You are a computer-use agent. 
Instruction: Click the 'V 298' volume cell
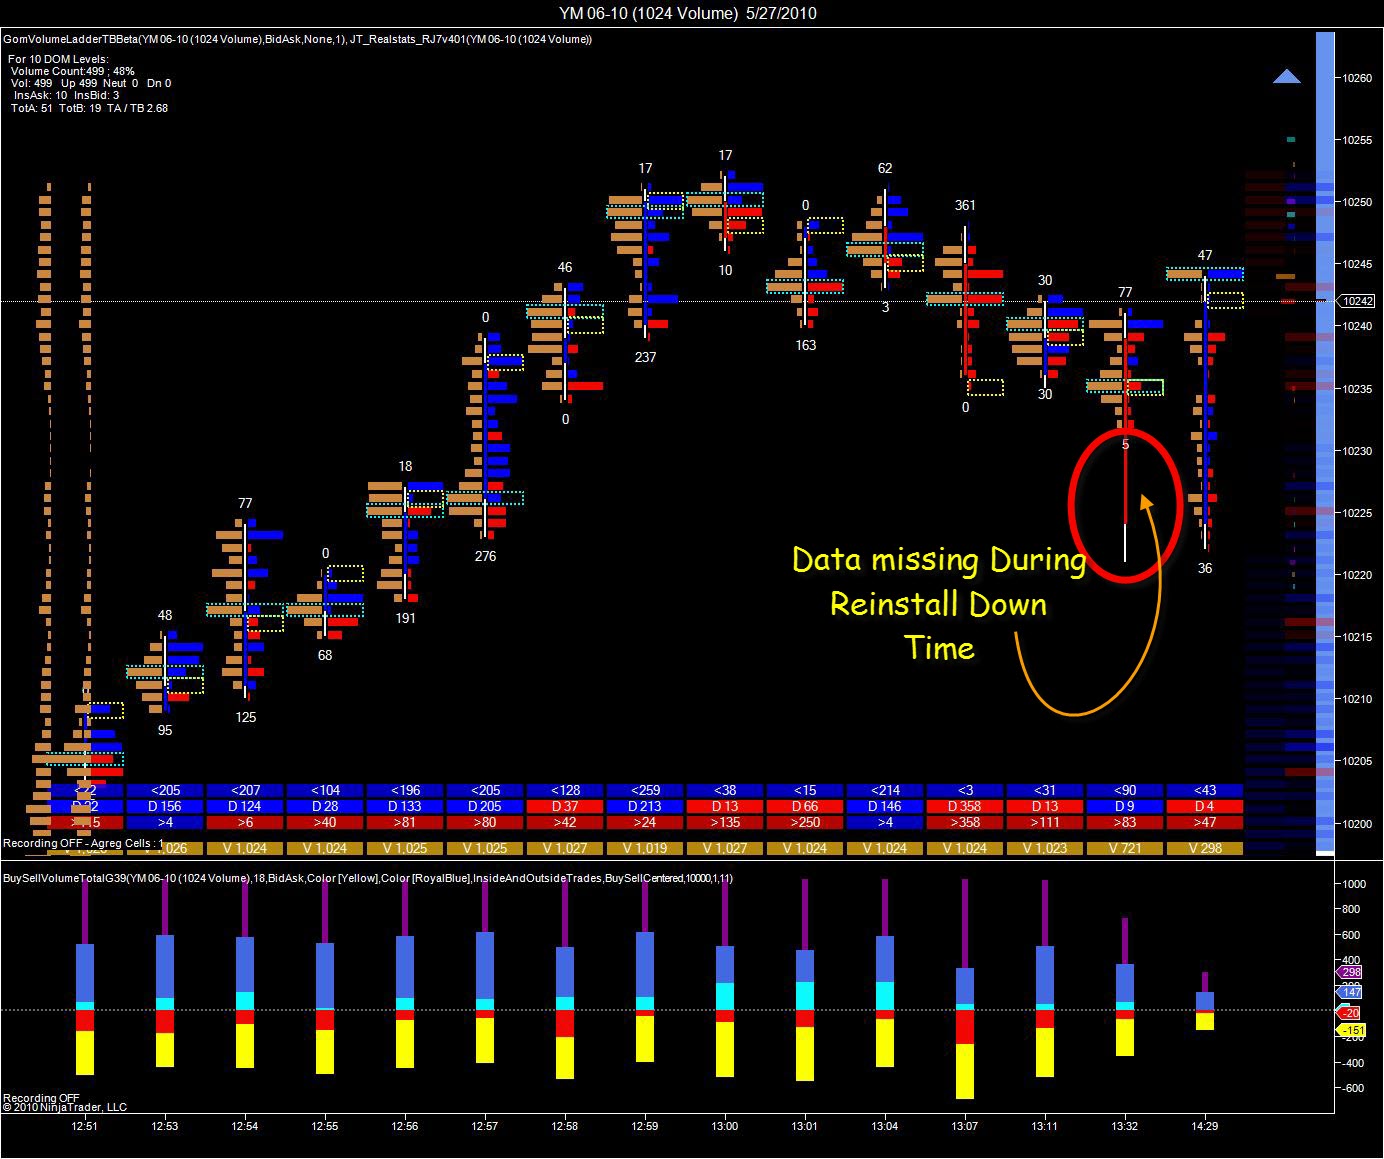pos(1205,848)
